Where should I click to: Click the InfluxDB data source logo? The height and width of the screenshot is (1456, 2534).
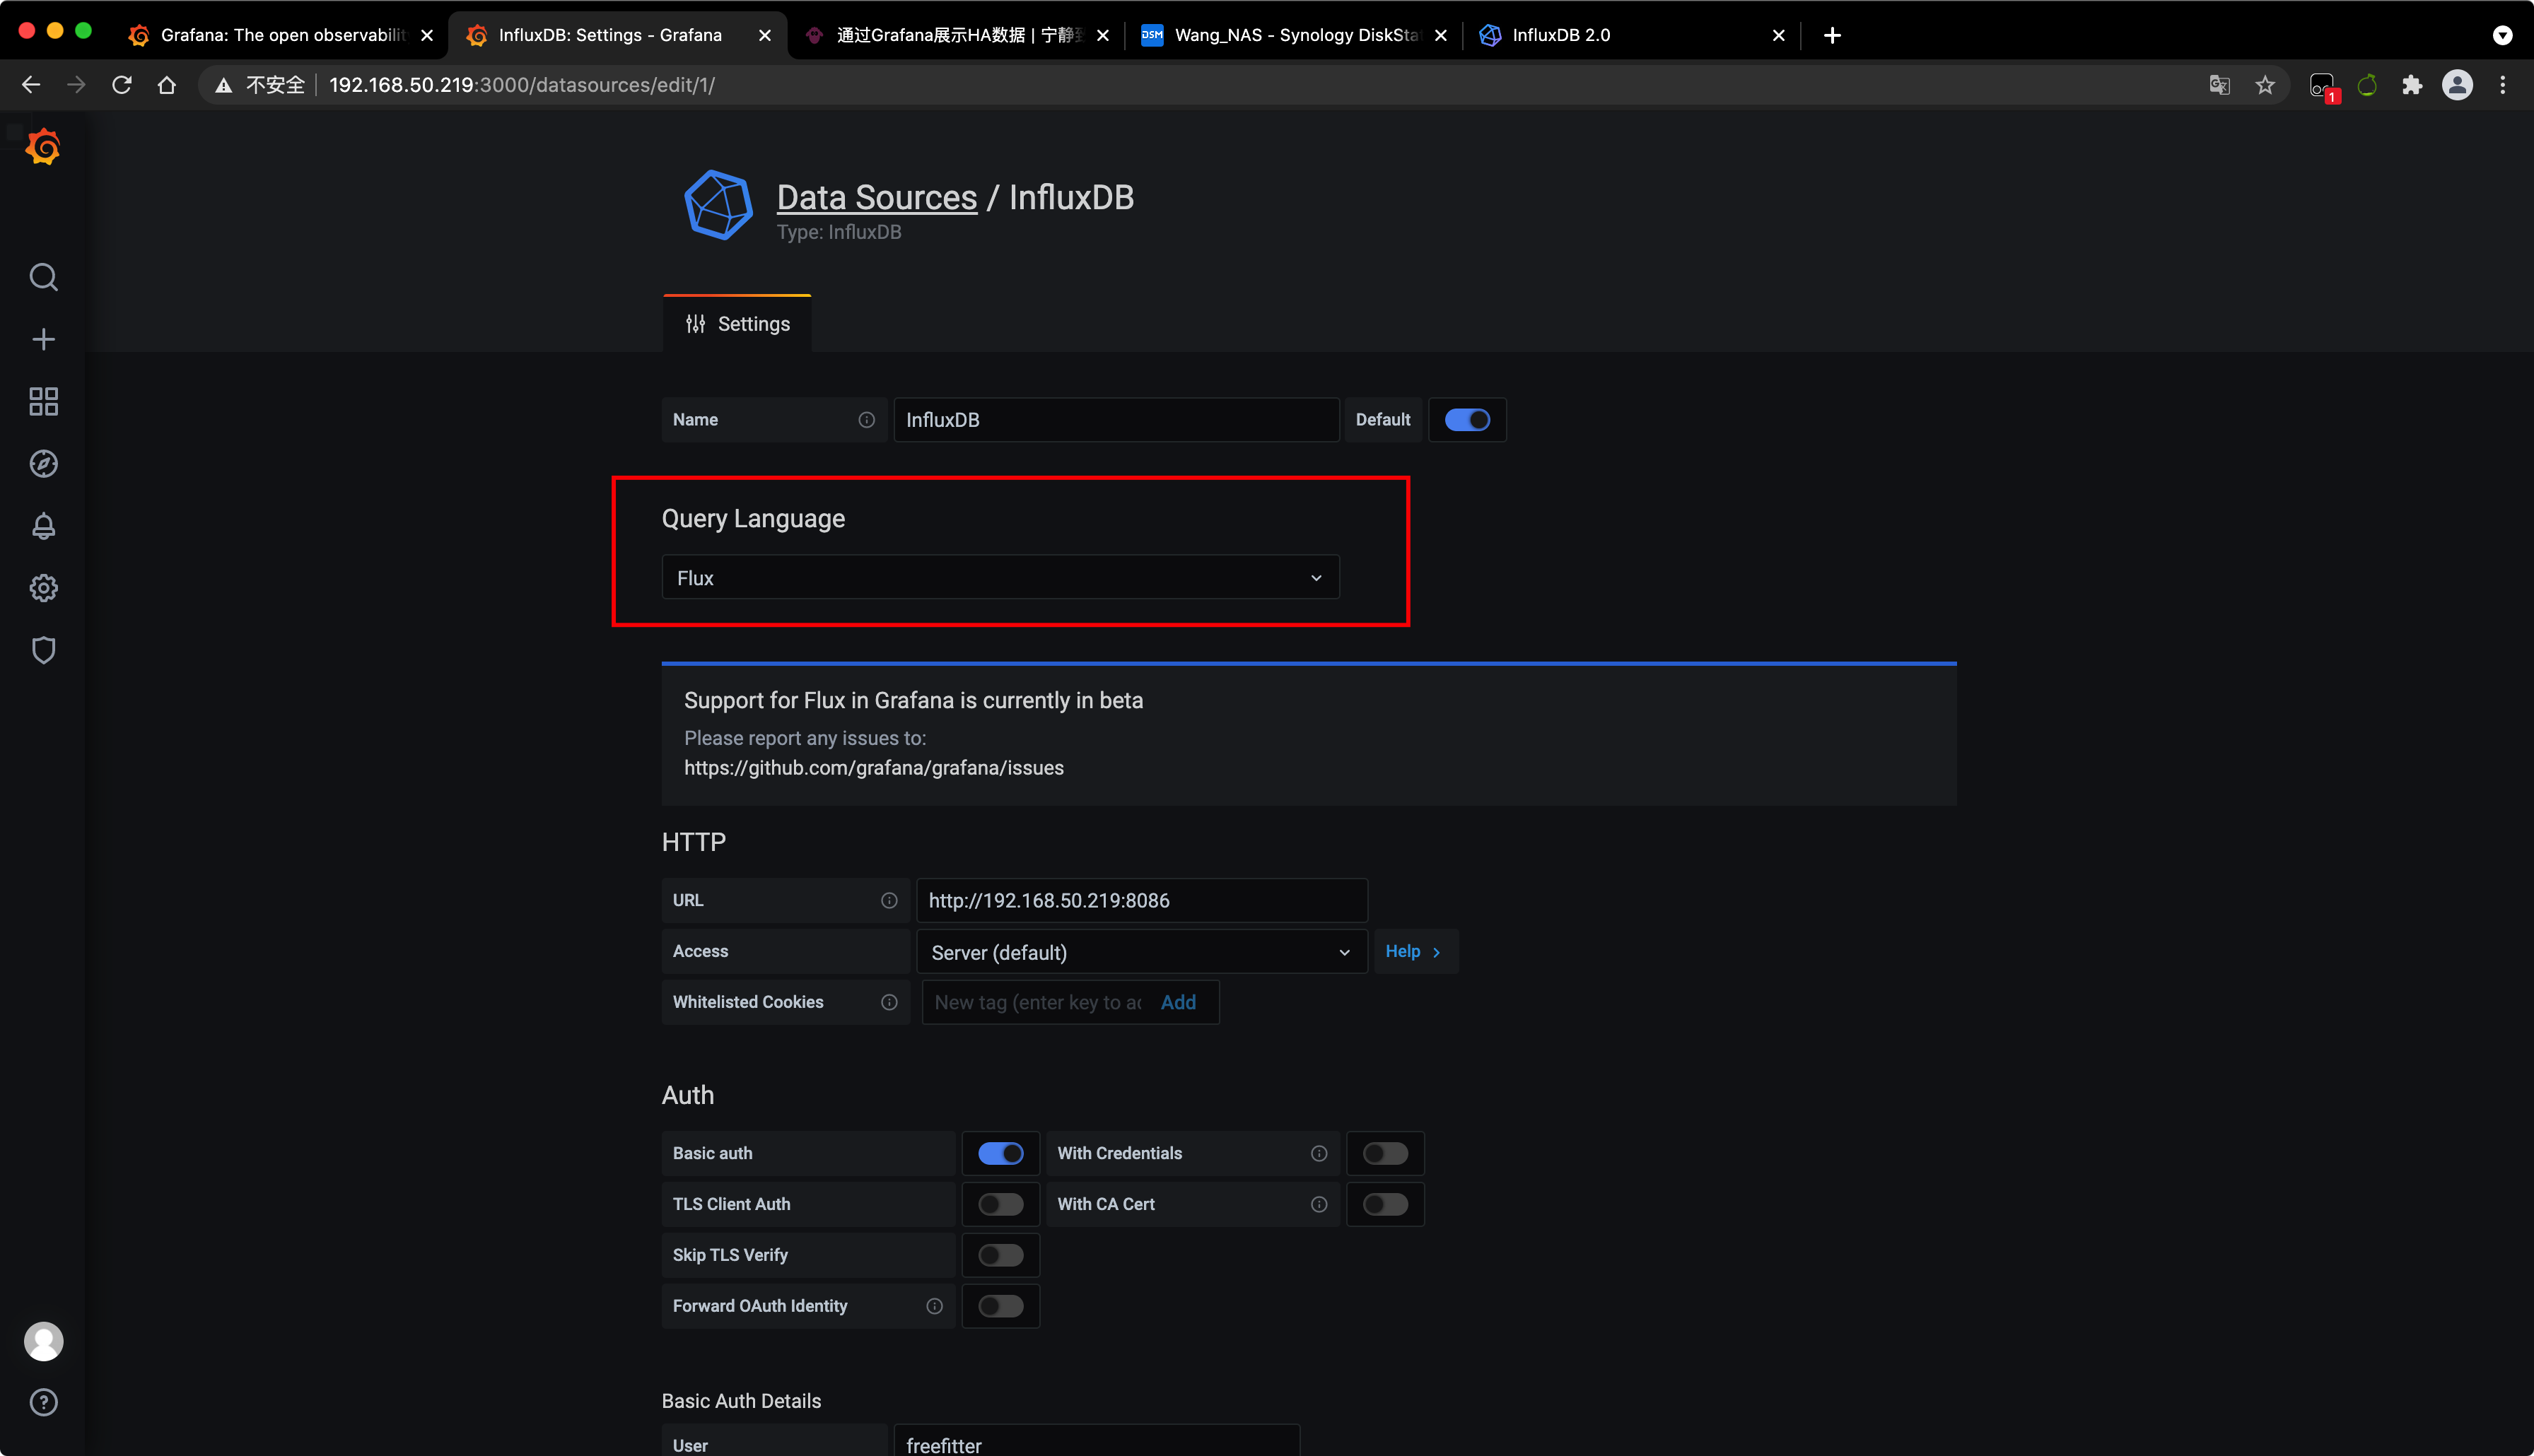(718, 205)
